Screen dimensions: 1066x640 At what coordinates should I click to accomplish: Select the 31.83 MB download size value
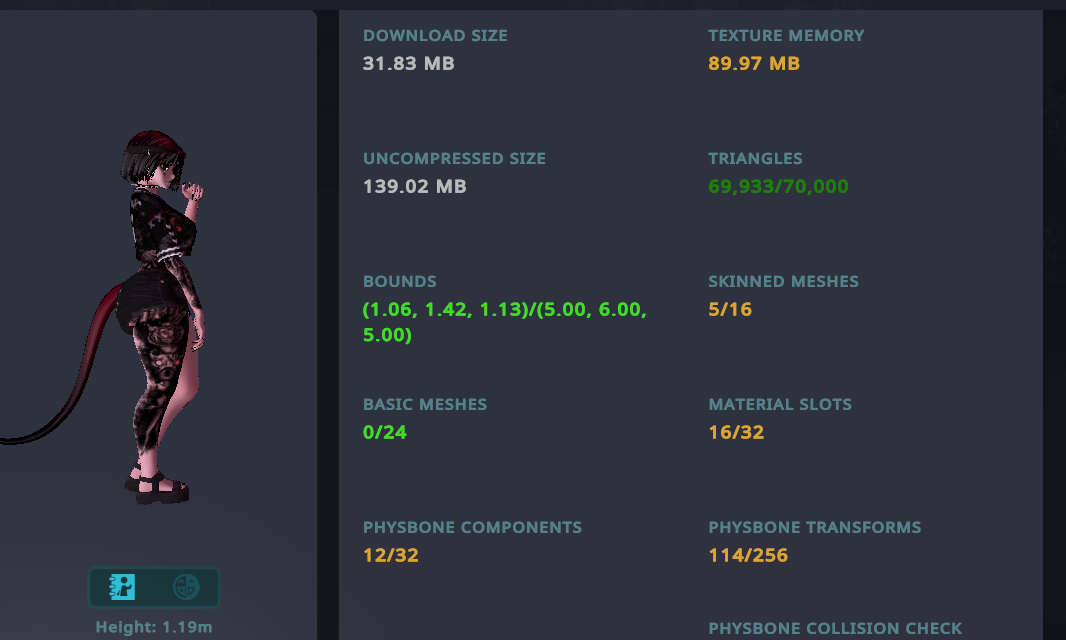click(408, 63)
